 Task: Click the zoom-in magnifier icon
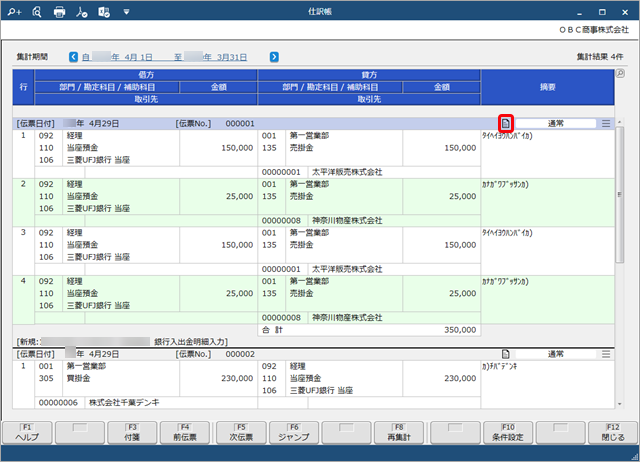14,12
